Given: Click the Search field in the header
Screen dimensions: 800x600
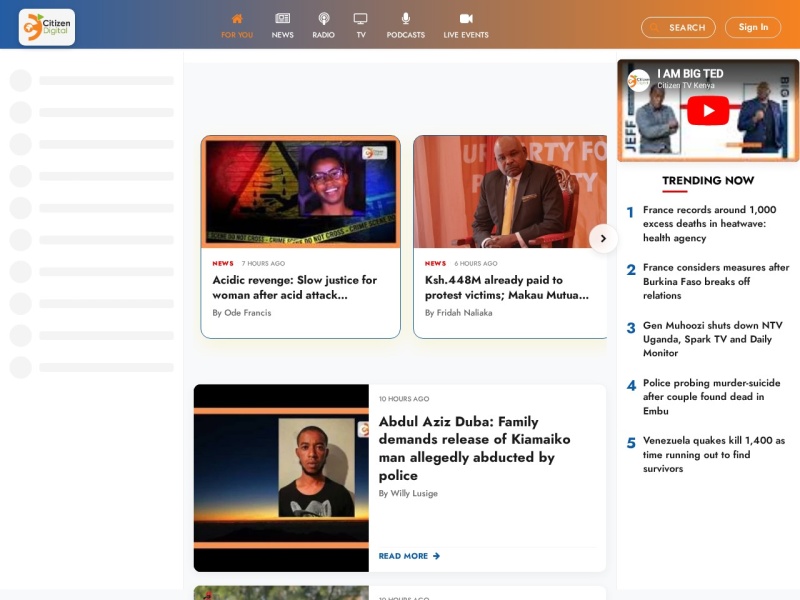Looking at the screenshot, I should (678, 28).
